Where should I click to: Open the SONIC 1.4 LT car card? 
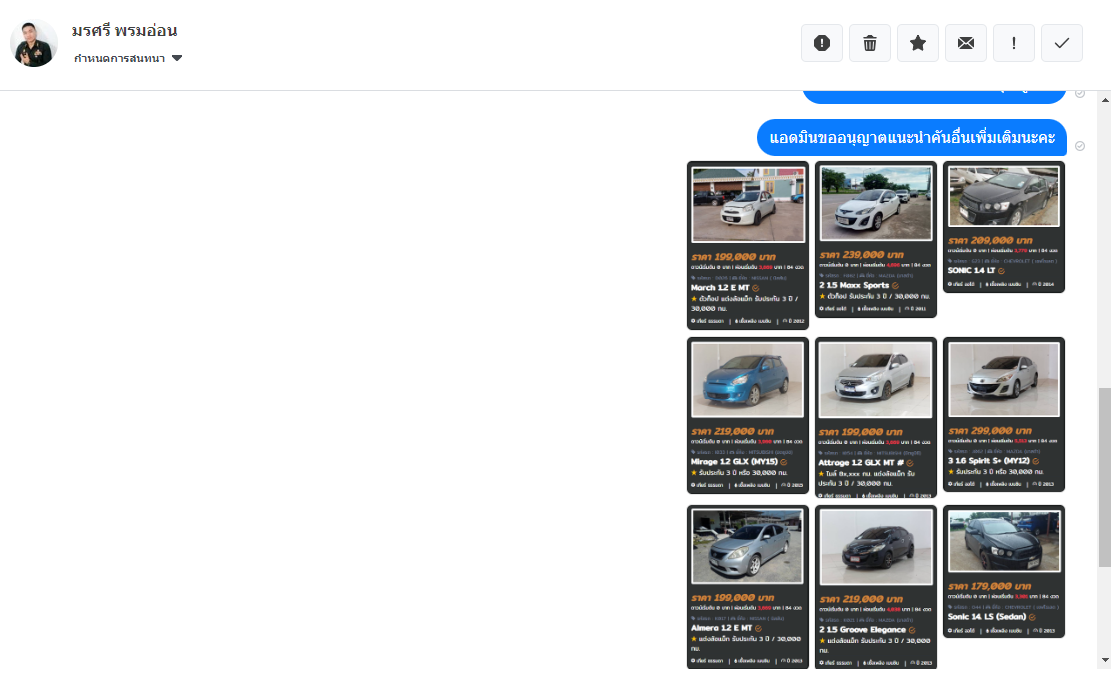coord(1004,227)
